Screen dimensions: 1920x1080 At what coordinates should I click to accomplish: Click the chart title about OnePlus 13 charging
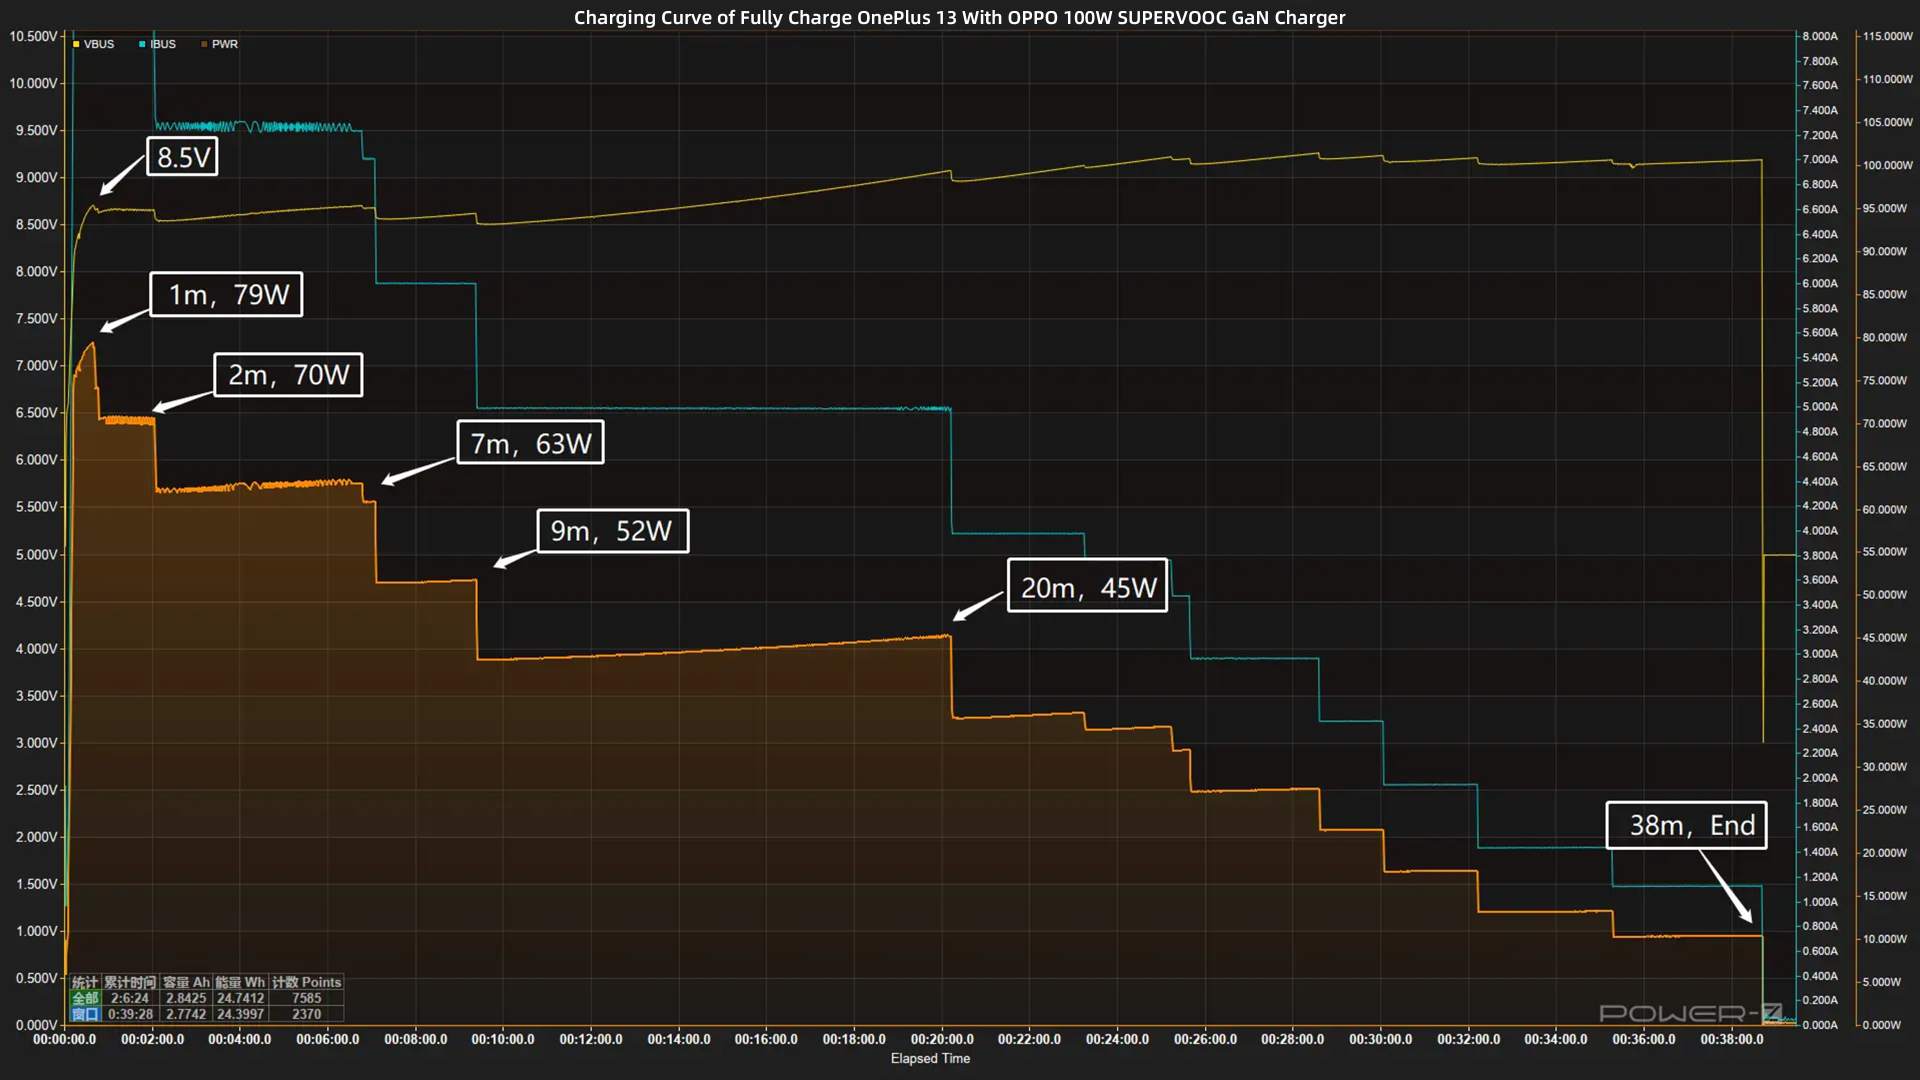tap(959, 17)
